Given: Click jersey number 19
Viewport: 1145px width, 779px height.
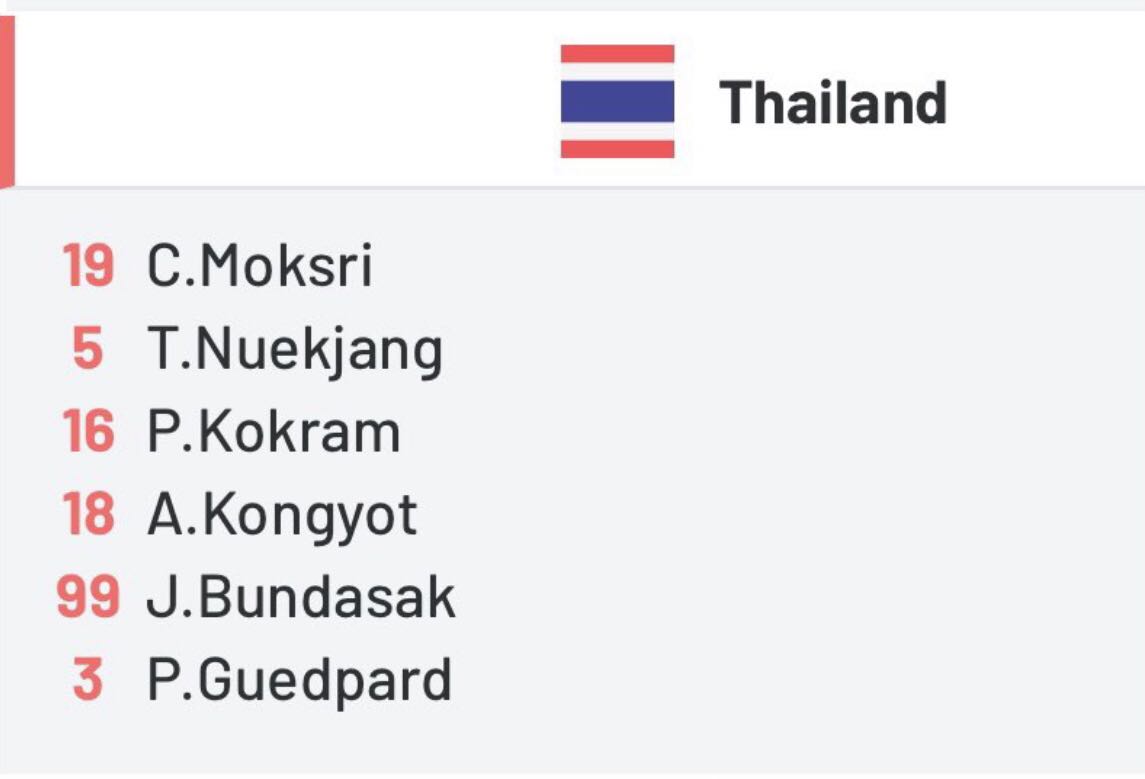Looking at the screenshot, I should pos(88,265).
